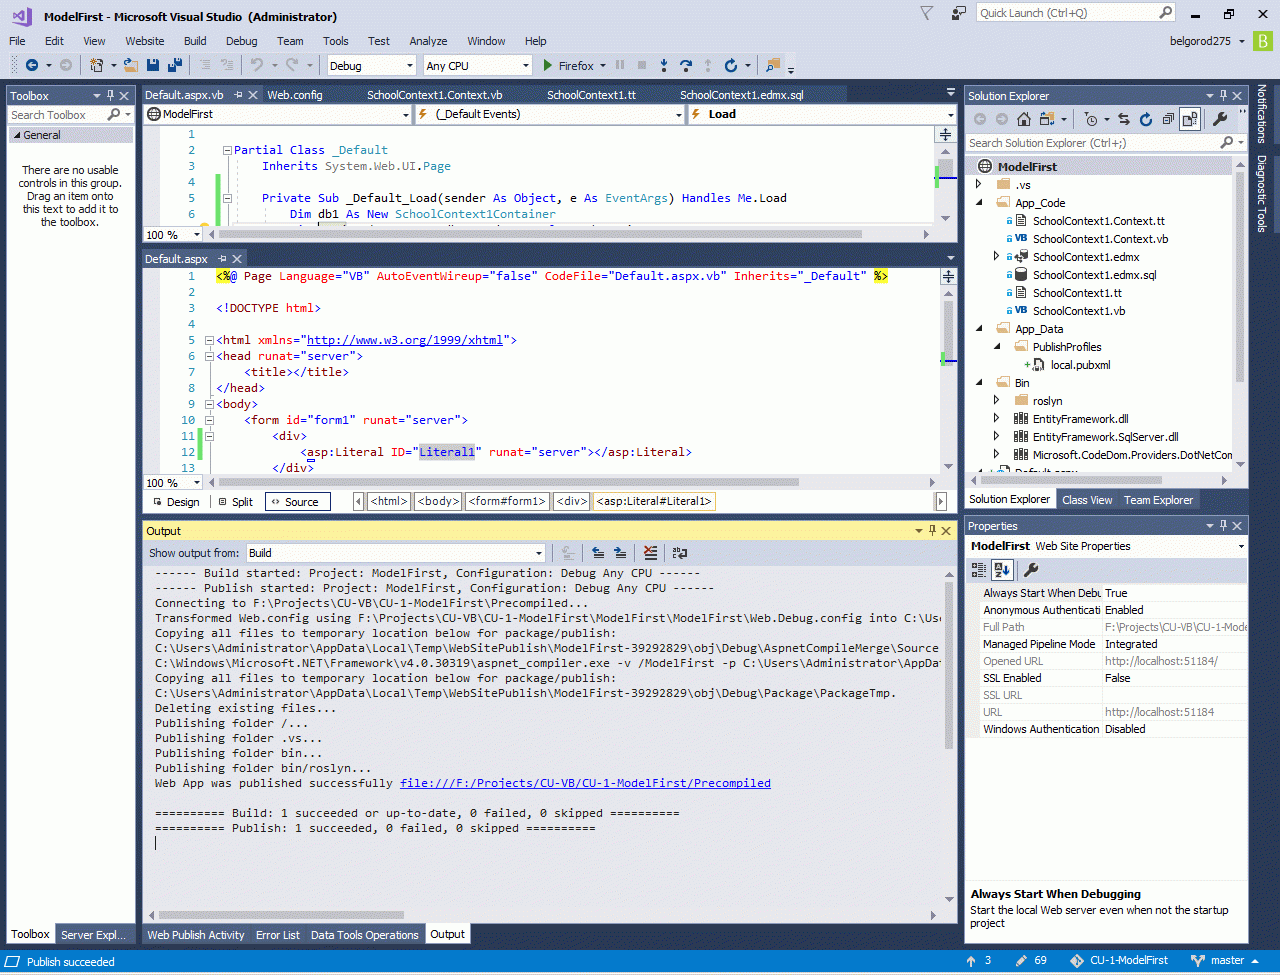1280x975 pixels.
Task: Open the Property Pages wrench in Properties panel
Action: 1031,570
